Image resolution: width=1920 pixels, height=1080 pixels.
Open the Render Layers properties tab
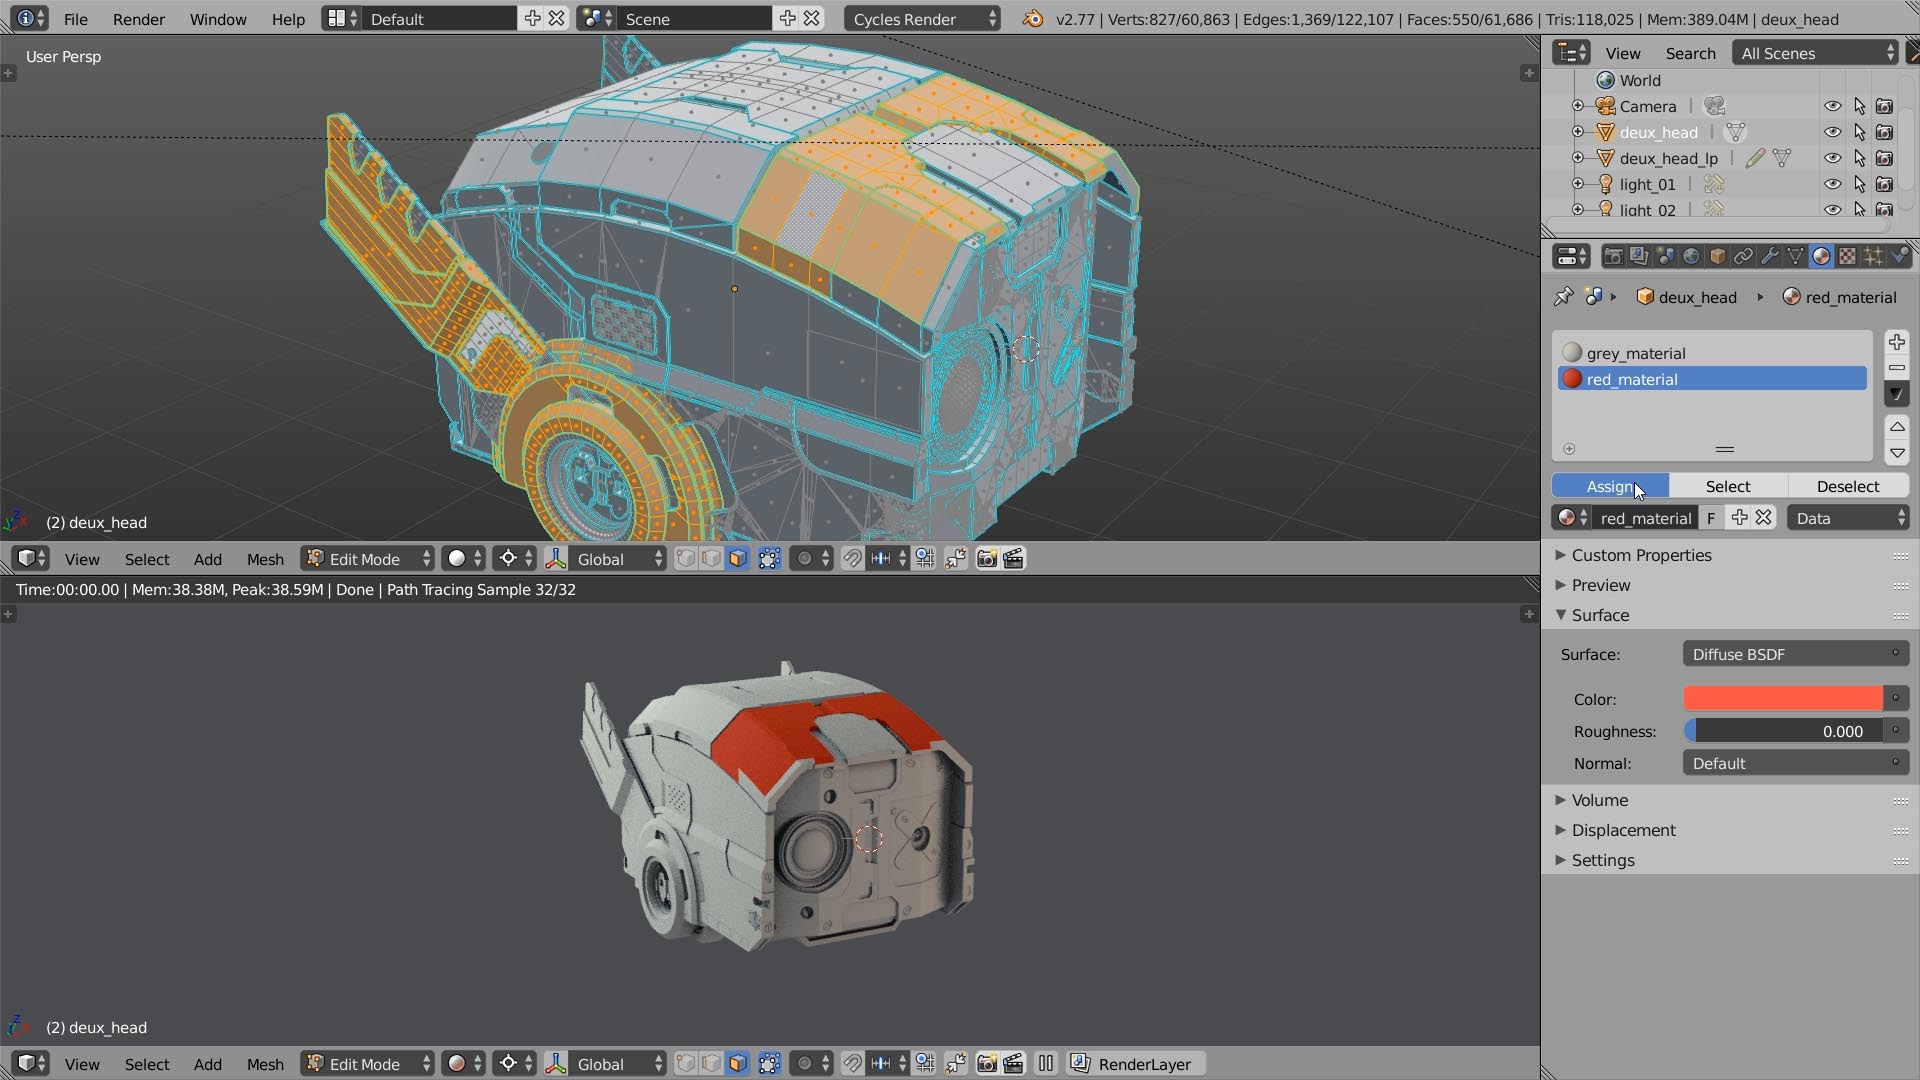click(1639, 257)
